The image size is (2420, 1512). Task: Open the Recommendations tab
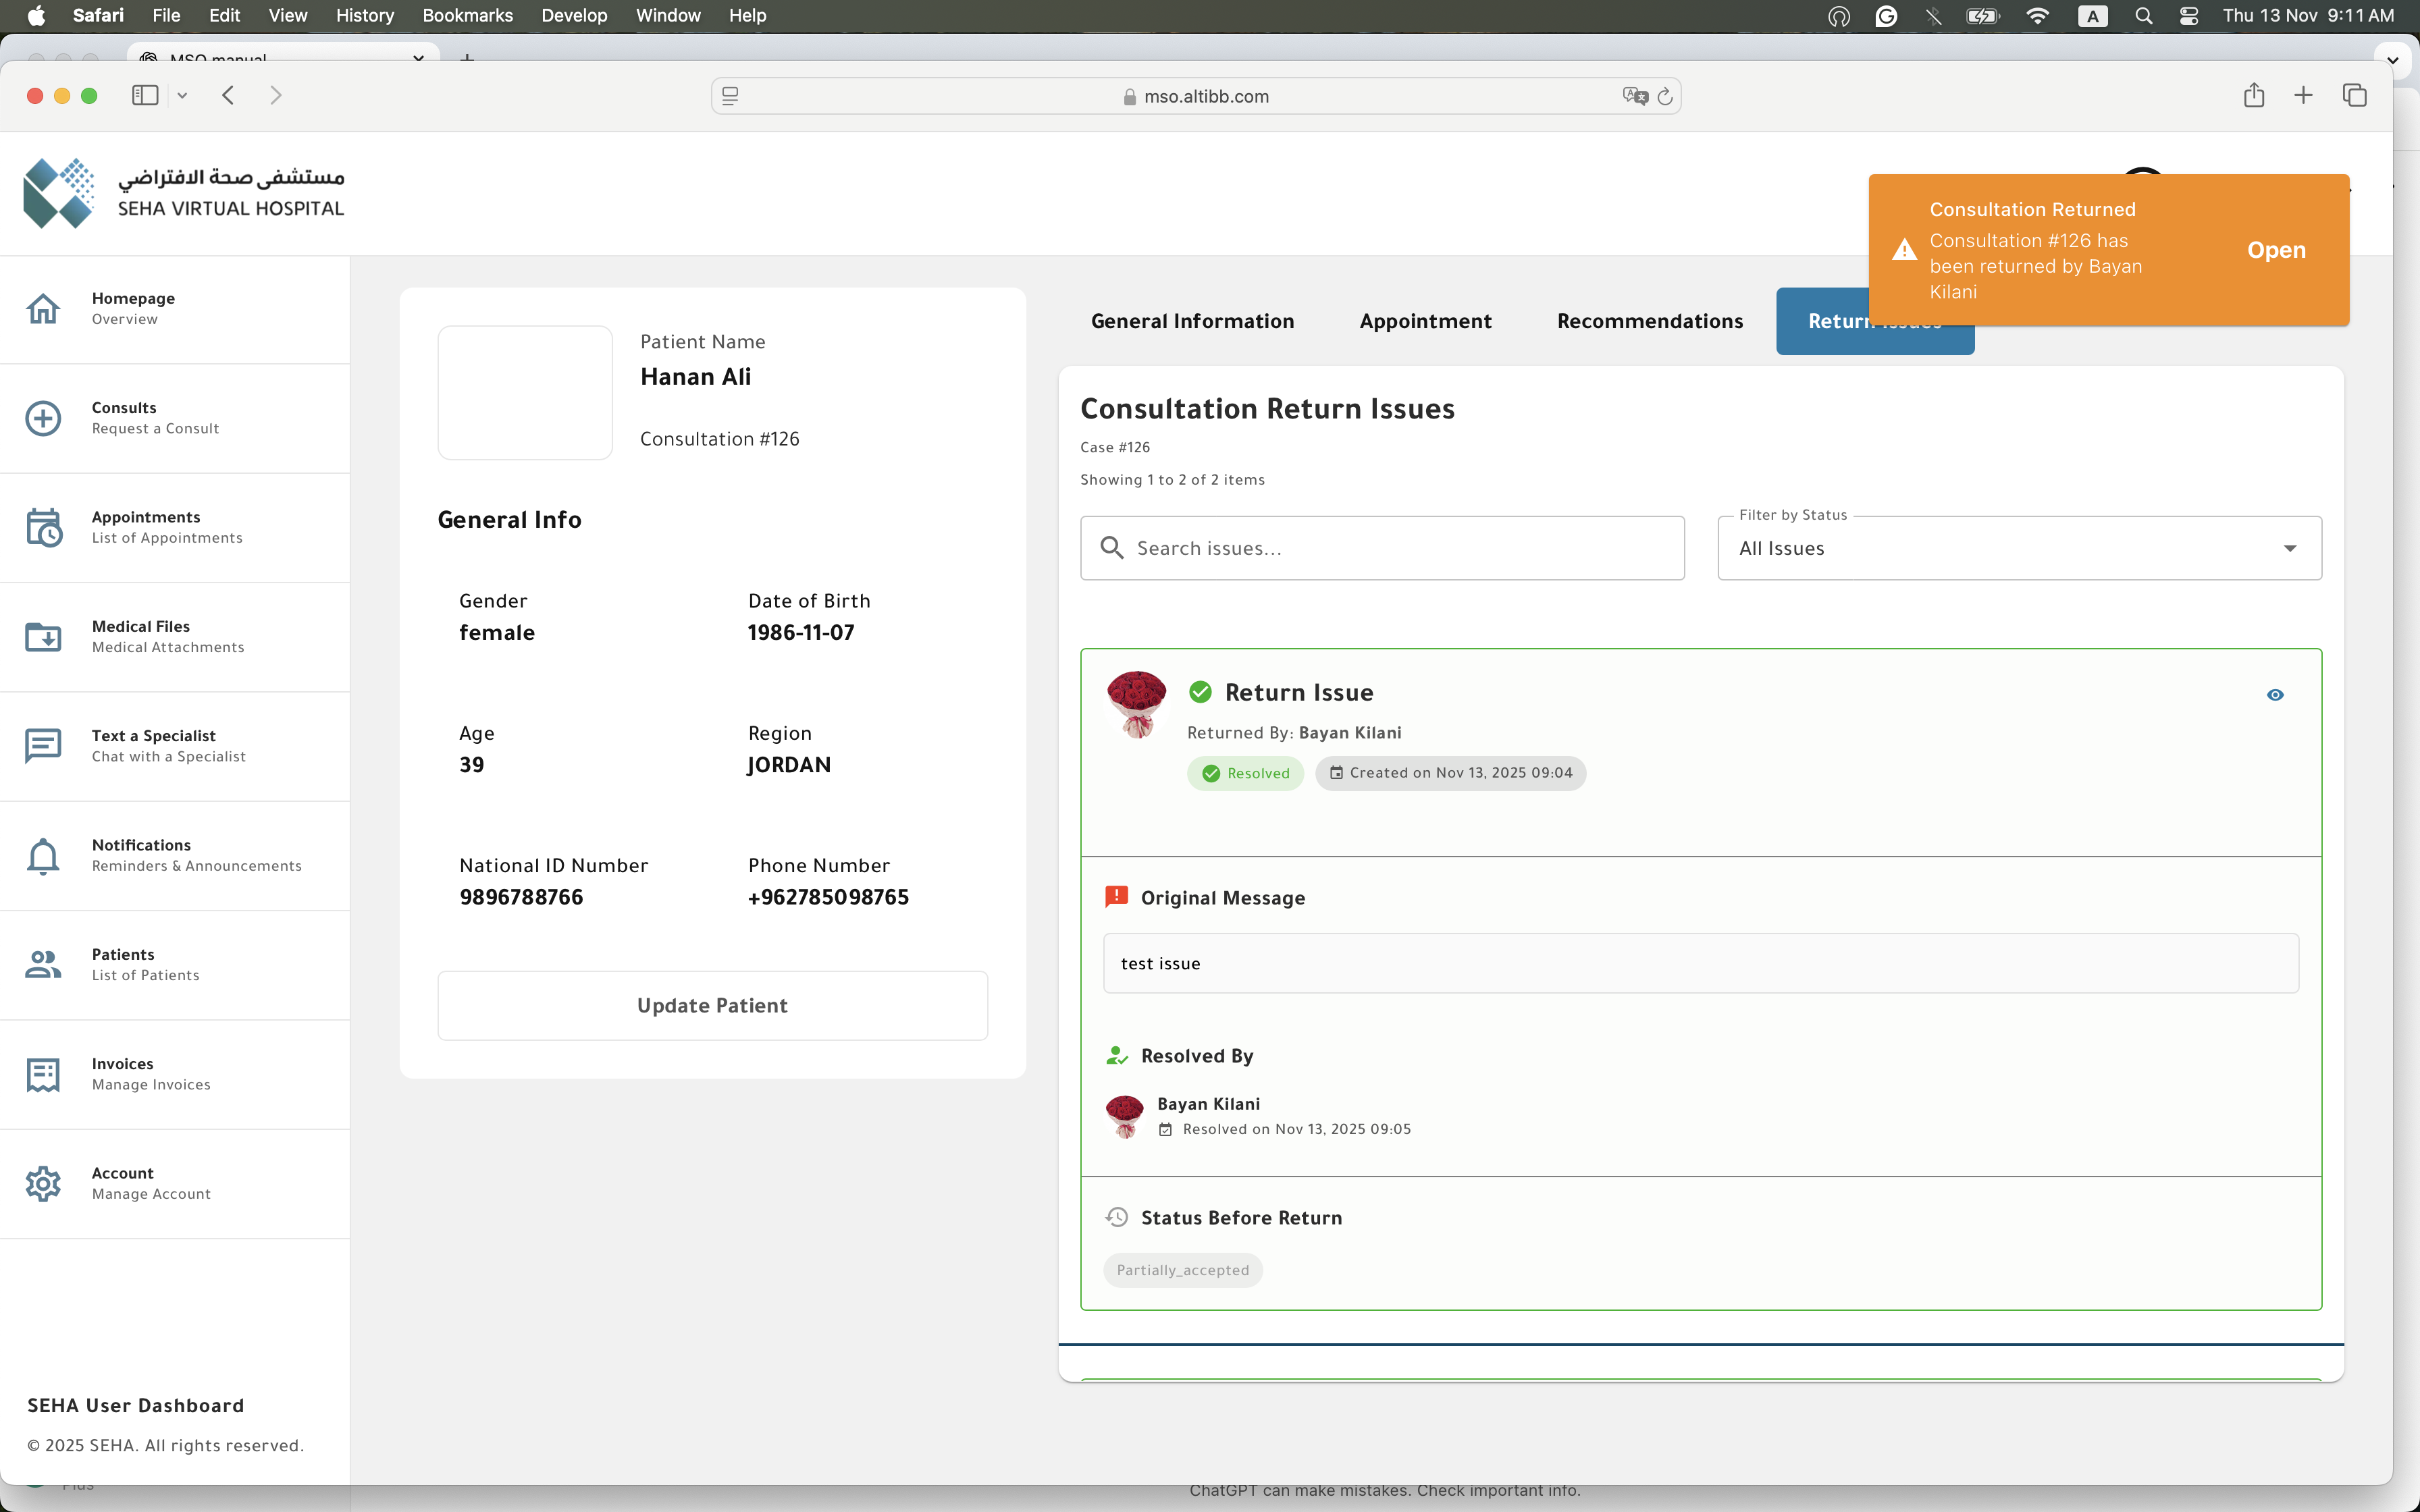click(x=1650, y=321)
